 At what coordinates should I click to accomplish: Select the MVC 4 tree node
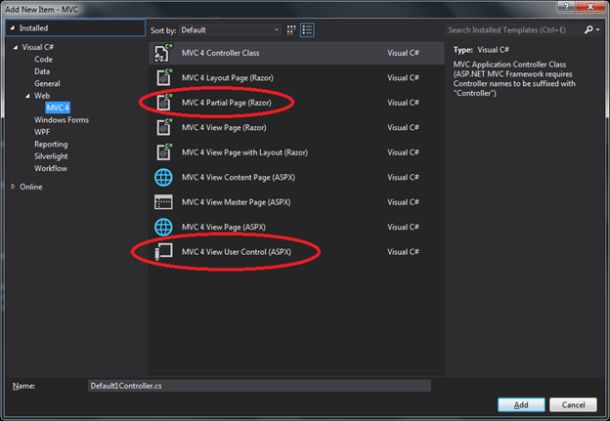[x=58, y=108]
